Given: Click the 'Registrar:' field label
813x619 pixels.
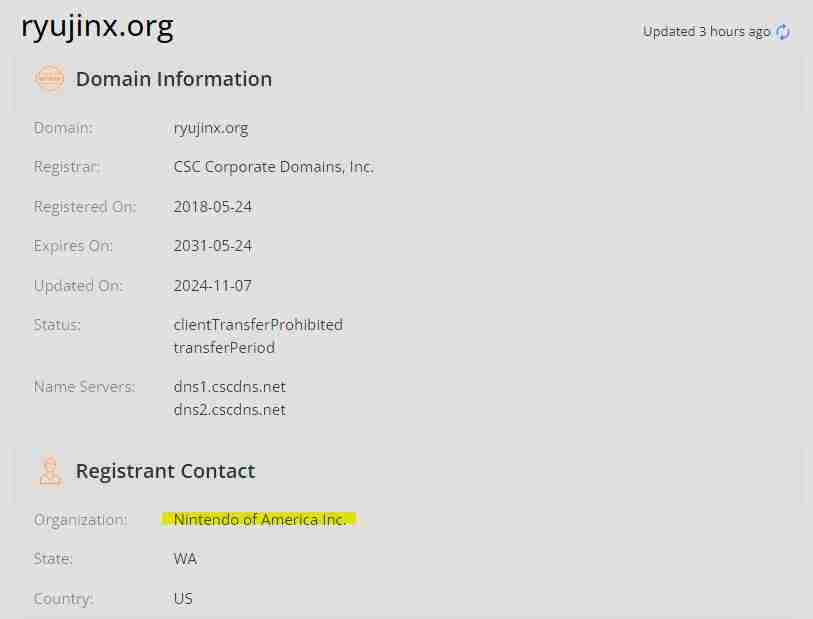Looking at the screenshot, I should tap(66, 167).
